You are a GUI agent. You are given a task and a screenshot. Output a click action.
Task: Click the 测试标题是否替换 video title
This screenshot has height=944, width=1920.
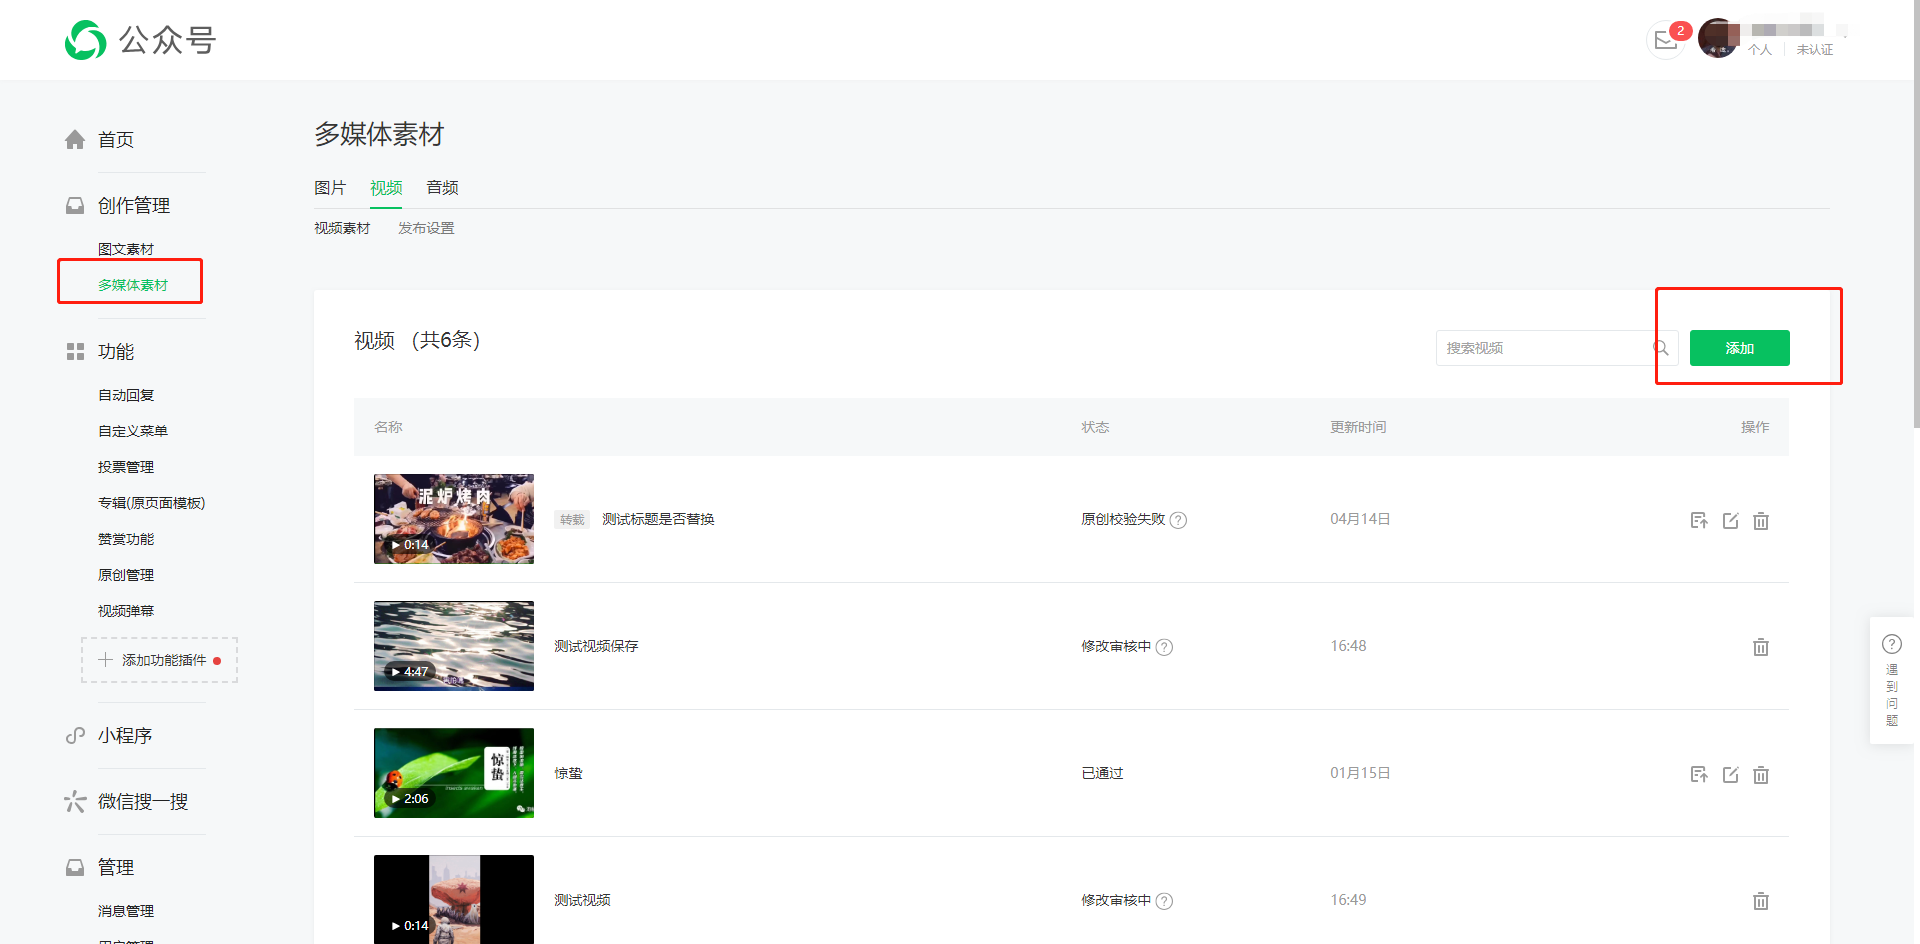point(658,519)
